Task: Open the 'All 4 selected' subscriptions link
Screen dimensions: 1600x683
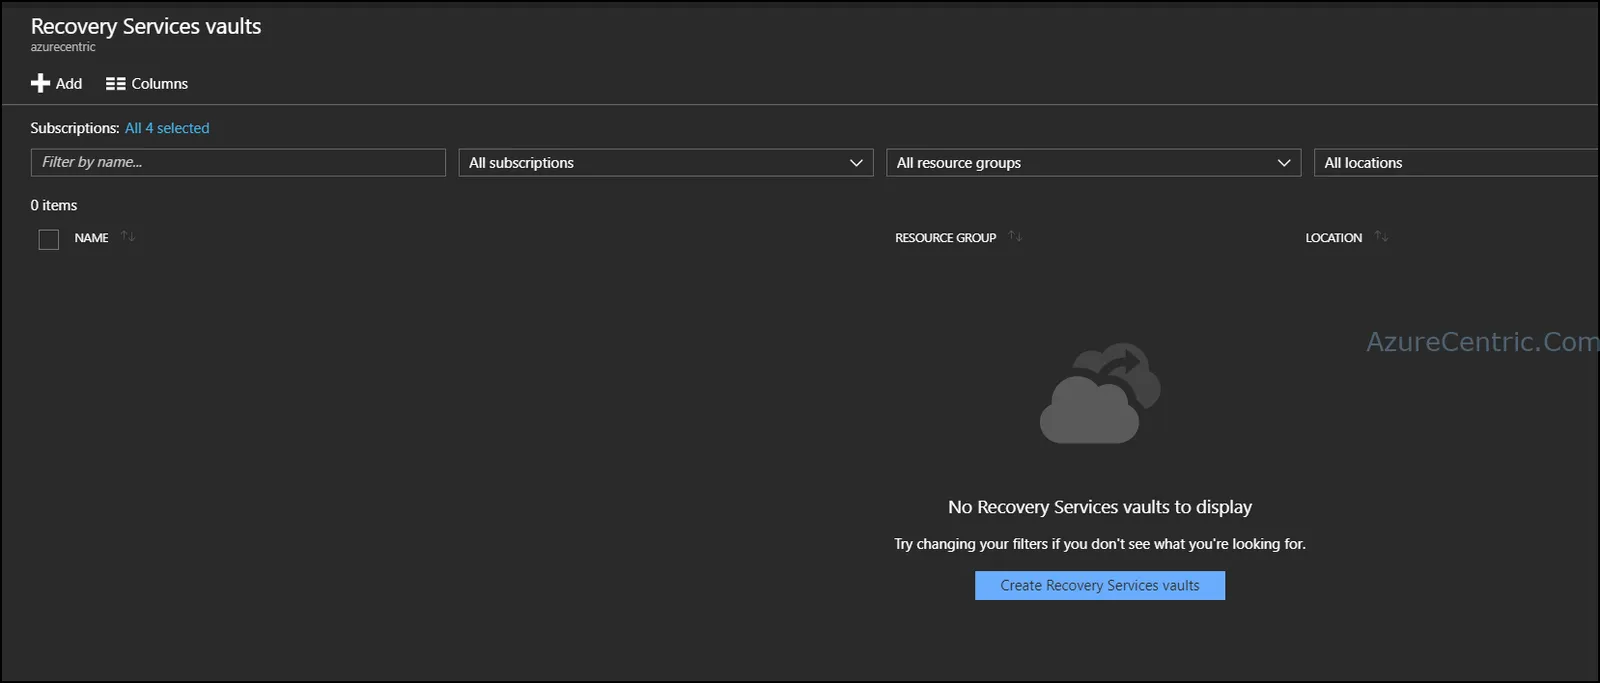Action: tap(167, 128)
